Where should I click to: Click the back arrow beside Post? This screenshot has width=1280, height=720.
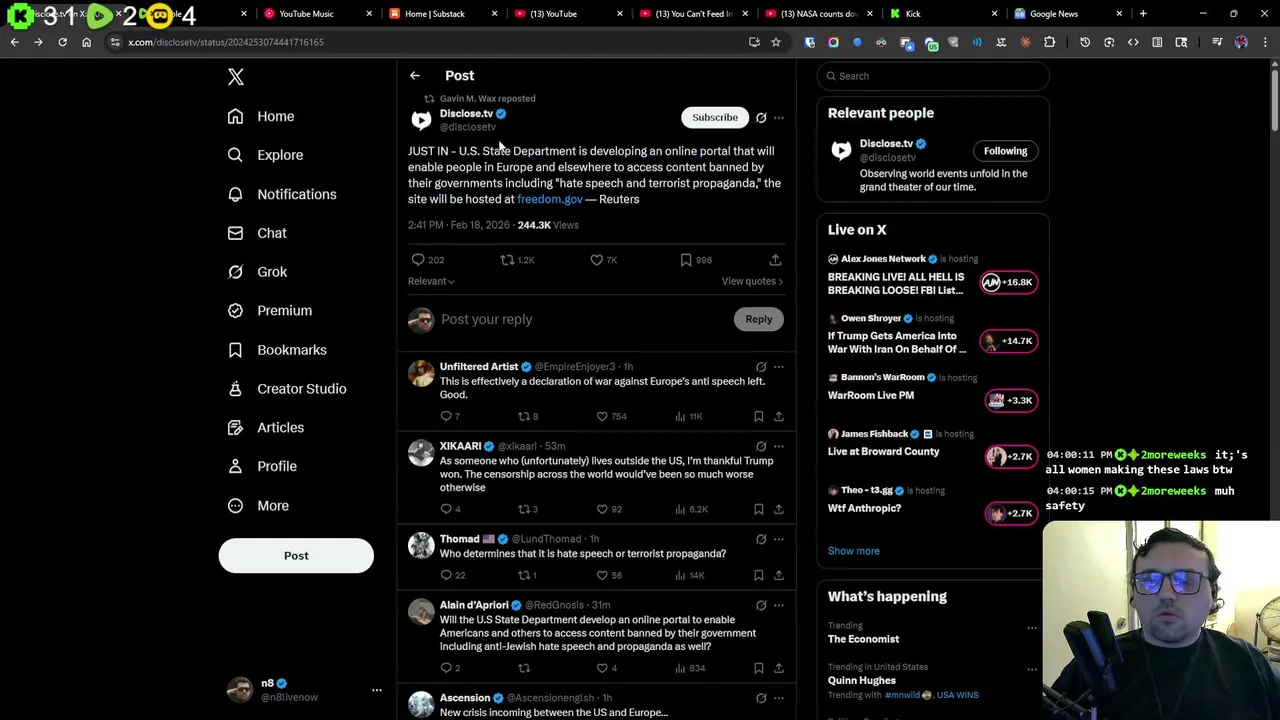[x=414, y=76]
